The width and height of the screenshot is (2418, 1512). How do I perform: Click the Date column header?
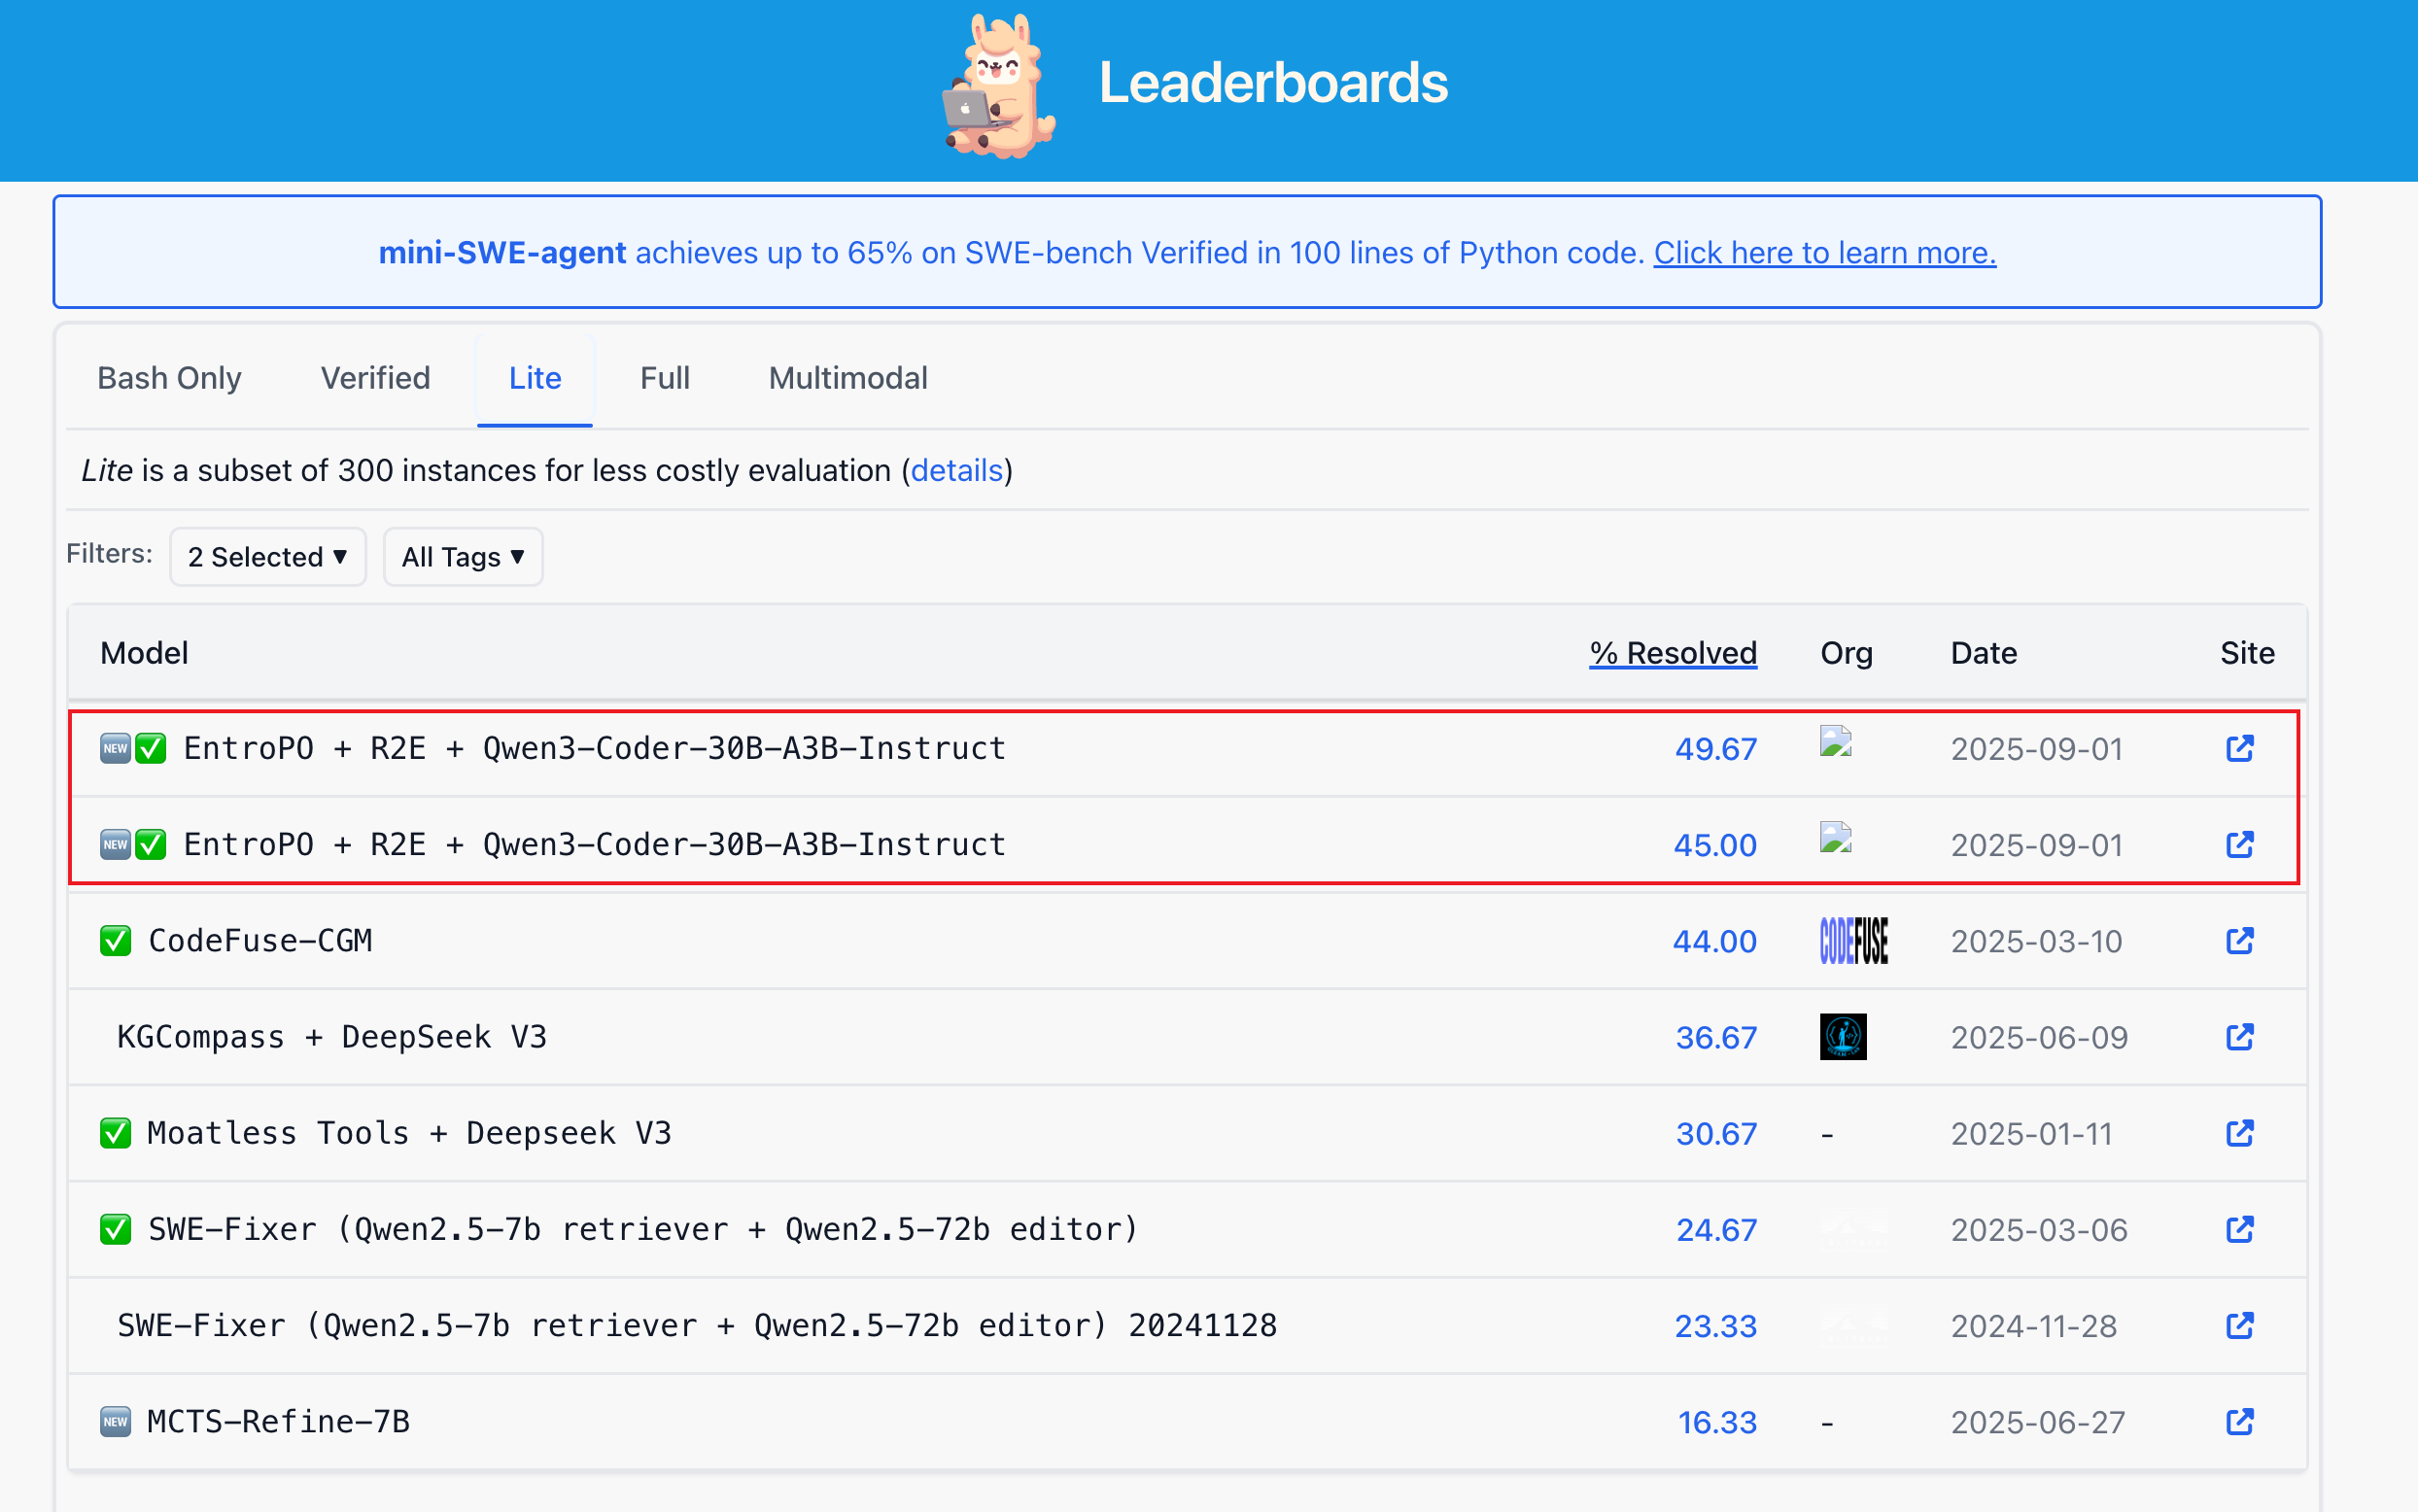coord(1983,653)
